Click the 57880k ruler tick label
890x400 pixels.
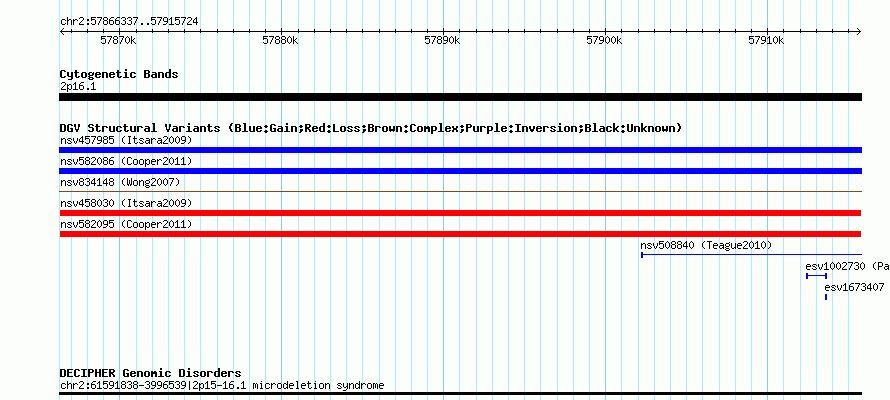click(280, 41)
